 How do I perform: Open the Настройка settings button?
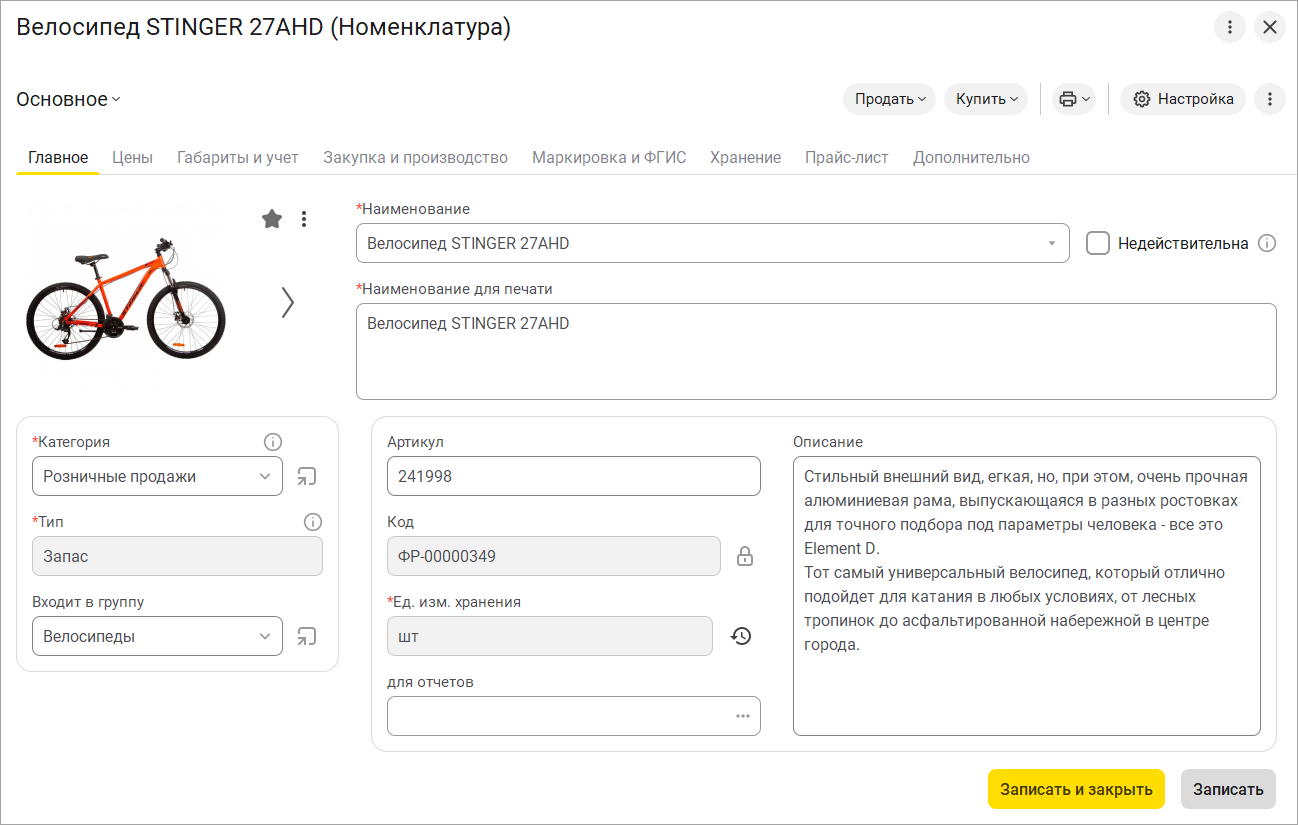coord(1183,99)
